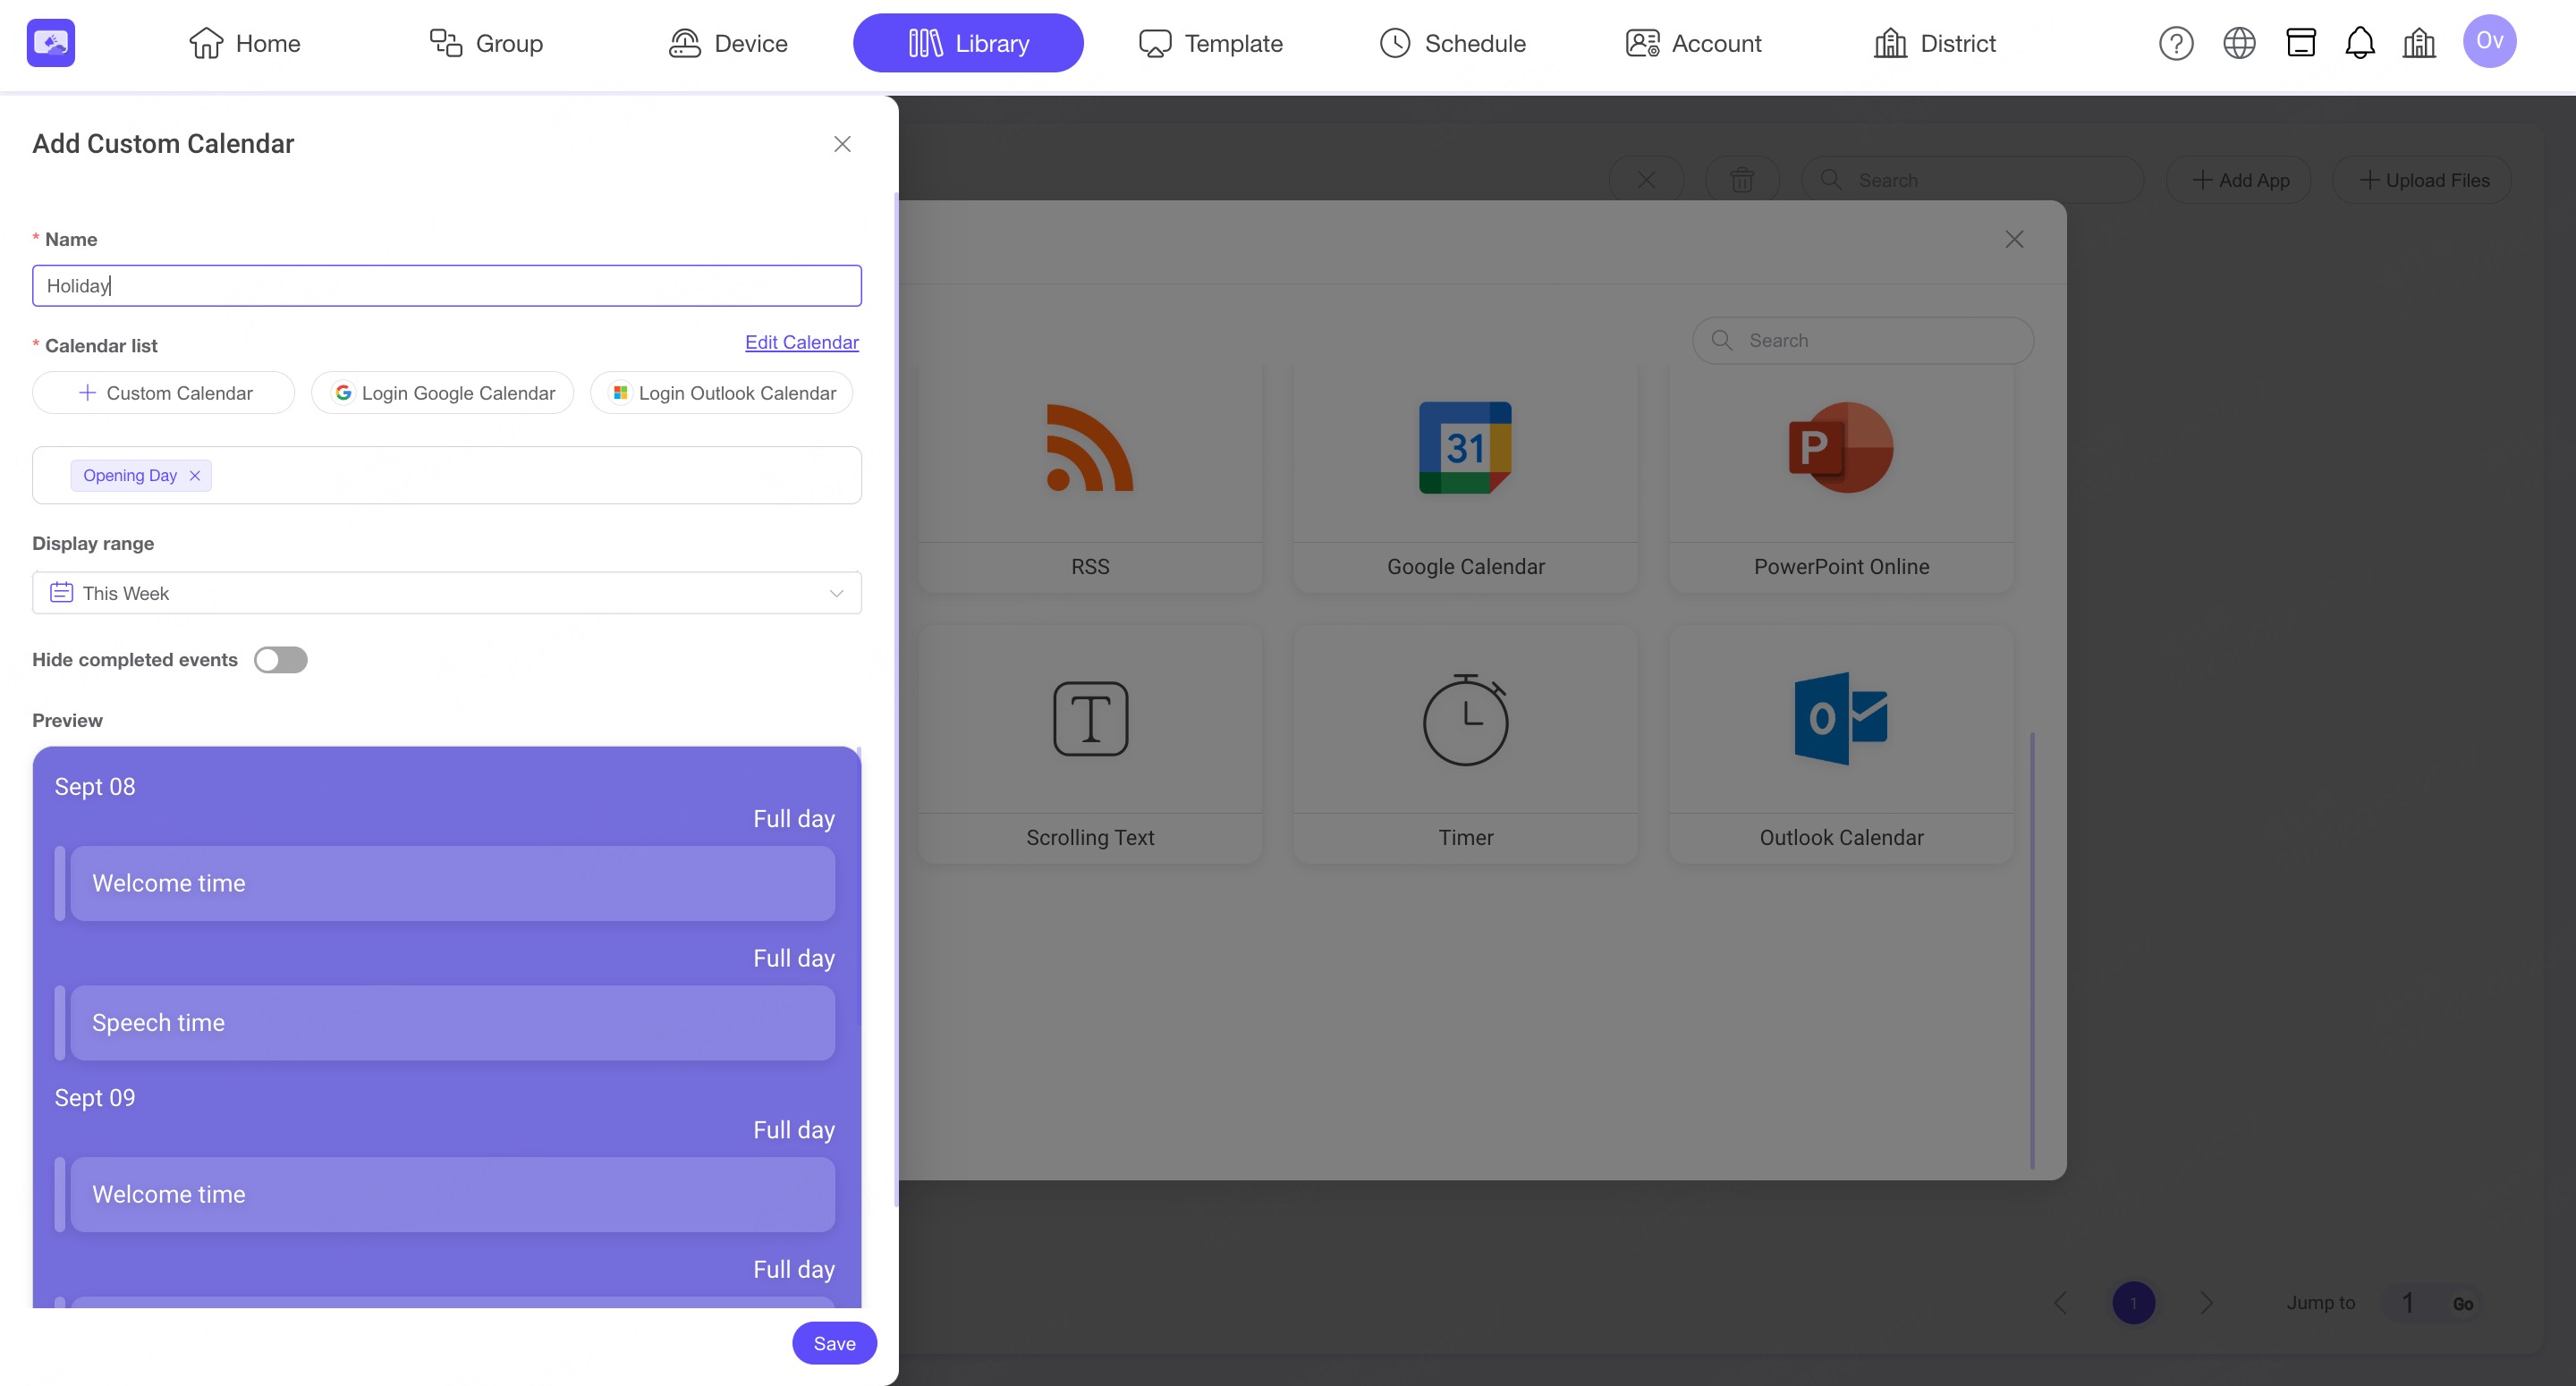
Task: Click Login Google Calendar button
Action: coord(443,393)
